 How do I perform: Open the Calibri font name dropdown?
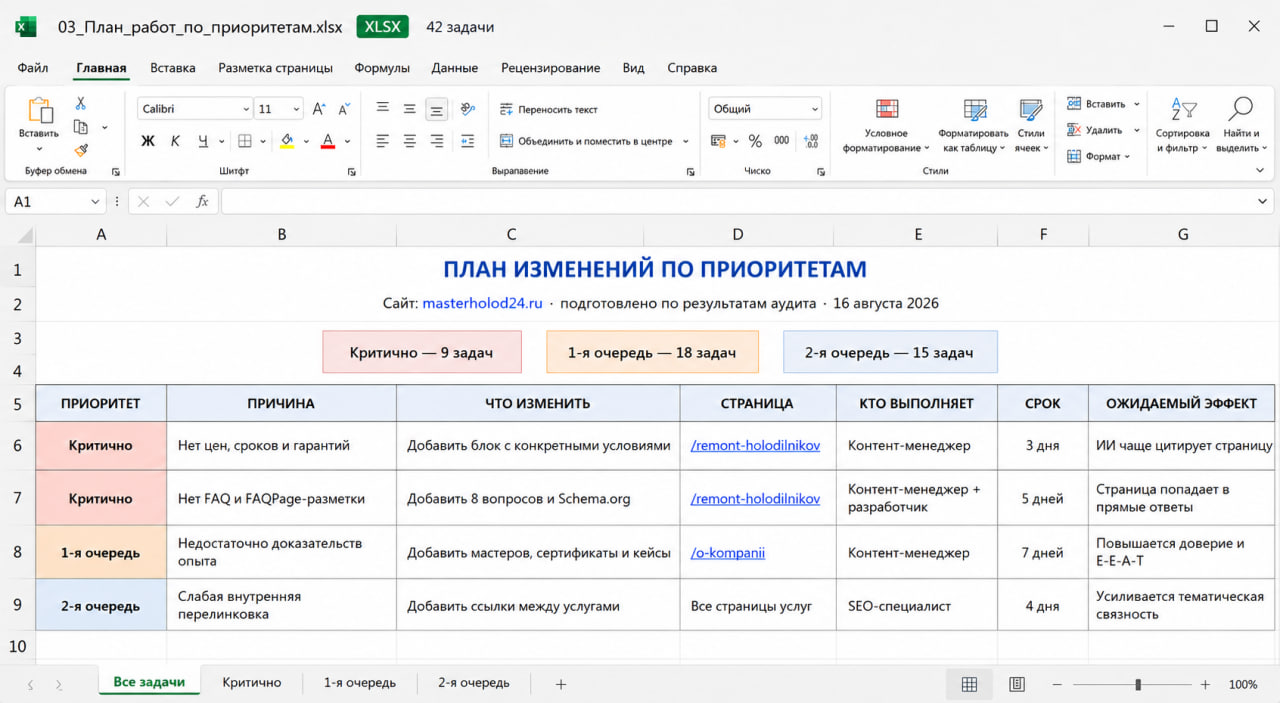click(x=246, y=109)
